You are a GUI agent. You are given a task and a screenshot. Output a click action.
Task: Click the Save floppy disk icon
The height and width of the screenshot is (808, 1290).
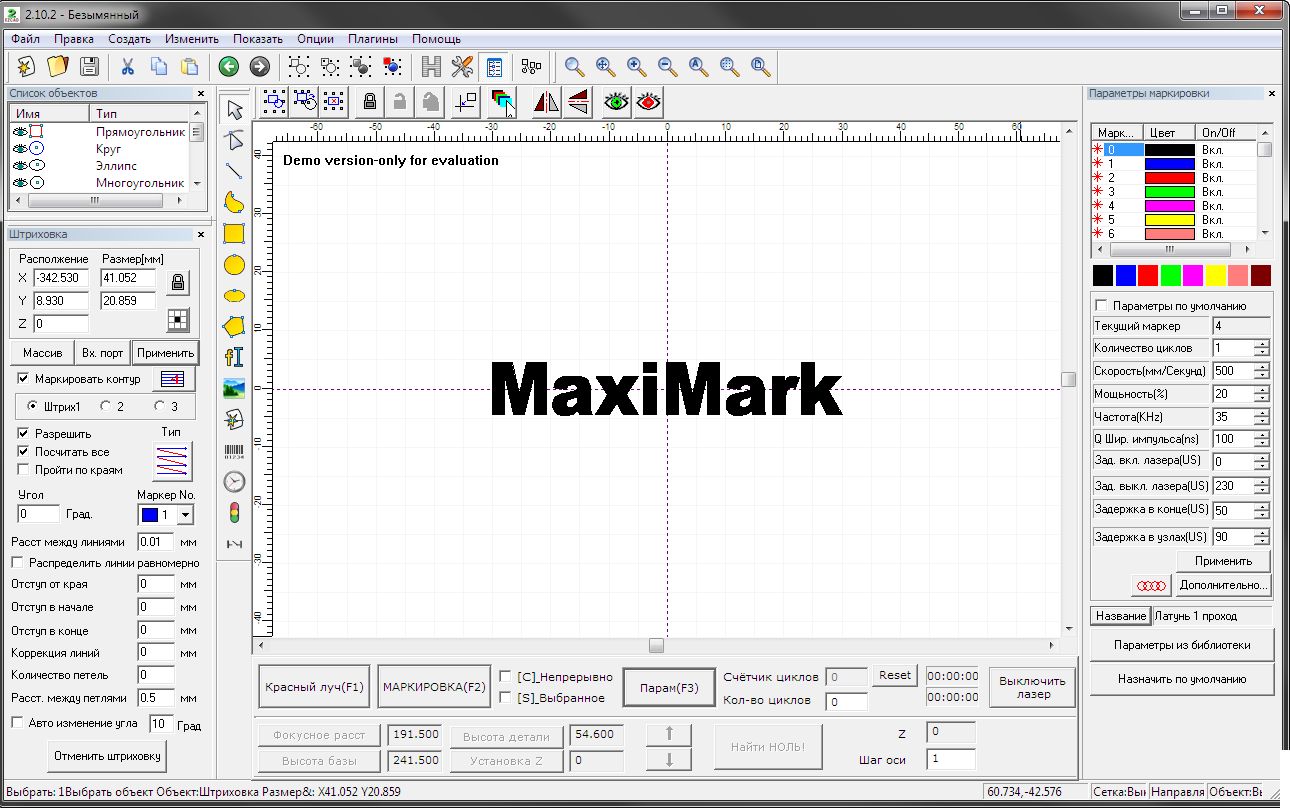89,67
